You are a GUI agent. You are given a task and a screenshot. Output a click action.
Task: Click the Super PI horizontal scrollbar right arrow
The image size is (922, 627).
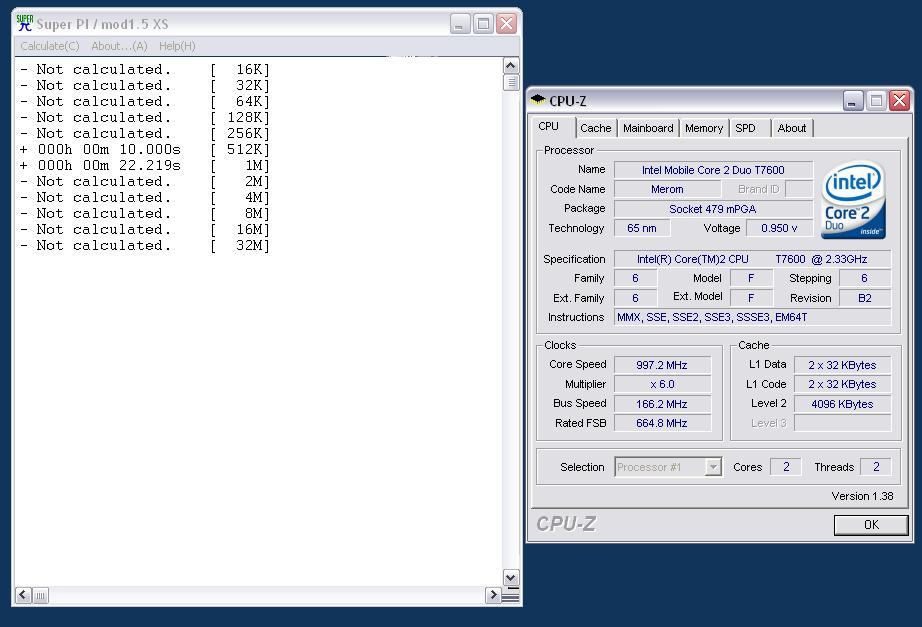coord(493,595)
